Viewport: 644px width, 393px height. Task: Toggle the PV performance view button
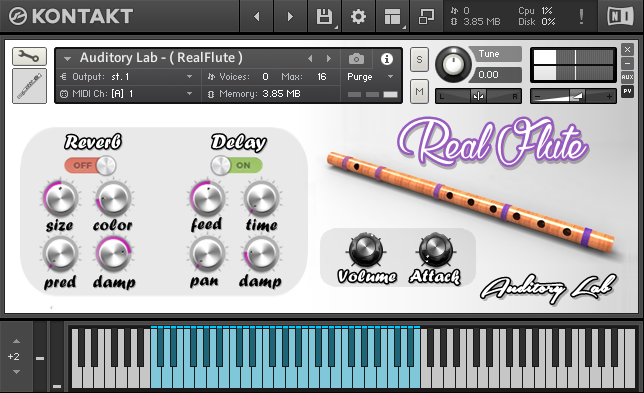coord(627,91)
